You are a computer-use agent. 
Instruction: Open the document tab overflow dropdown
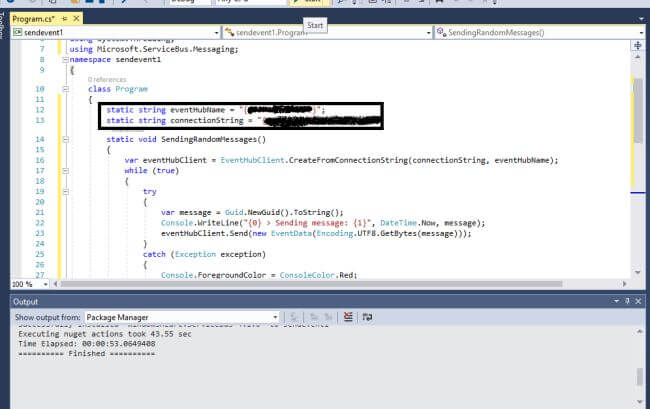tap(641, 19)
